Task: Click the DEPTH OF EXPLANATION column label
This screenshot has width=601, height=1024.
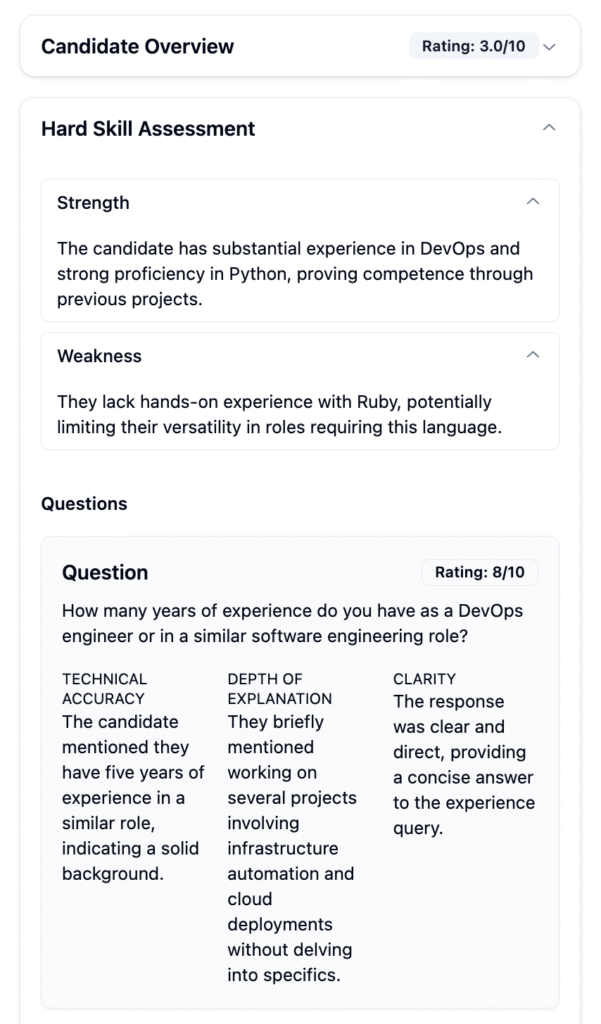Action: tap(280, 689)
